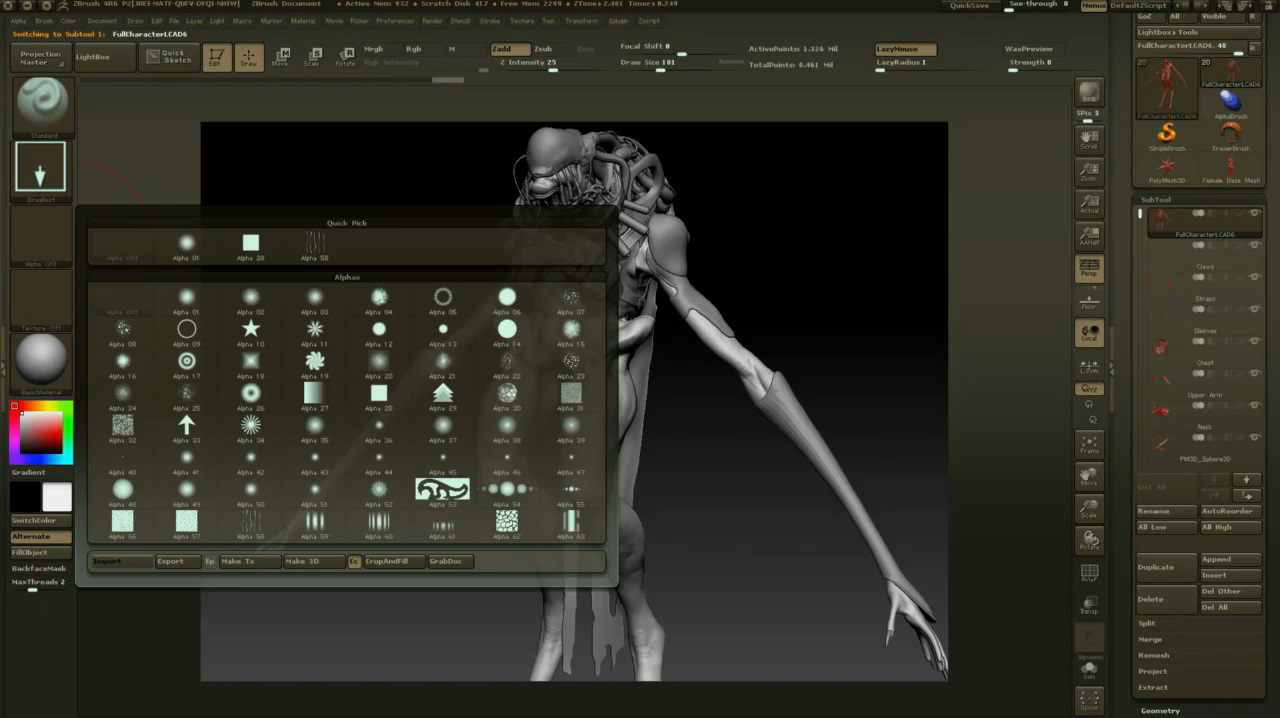Expand the Project section
Viewport: 1280px width, 718px height.
tap(1152, 671)
